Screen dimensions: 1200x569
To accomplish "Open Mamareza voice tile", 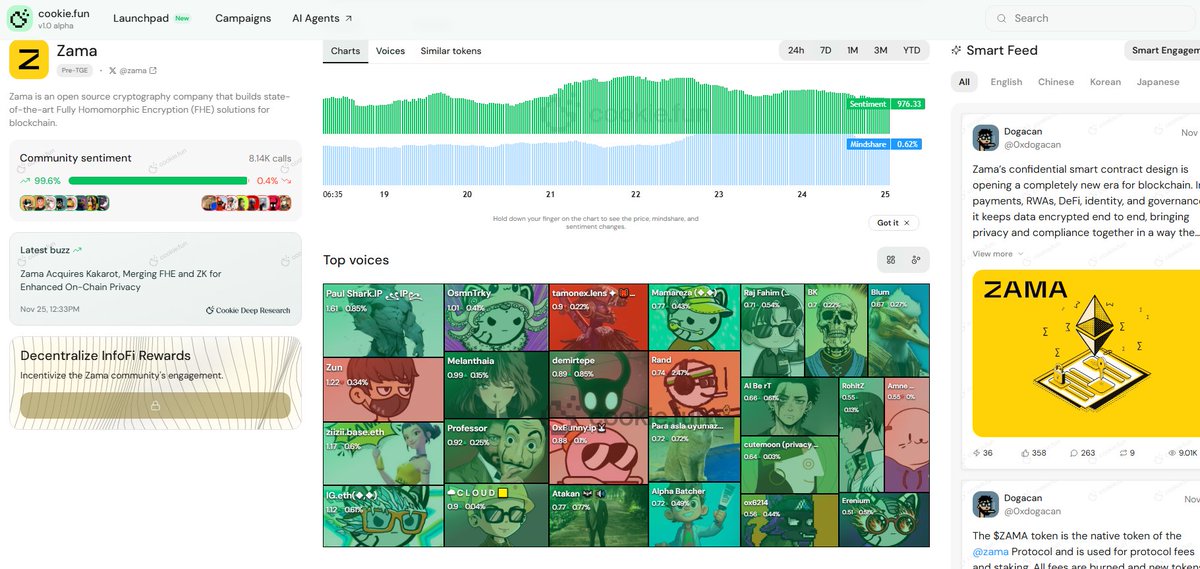I will pyautogui.click(x=695, y=317).
